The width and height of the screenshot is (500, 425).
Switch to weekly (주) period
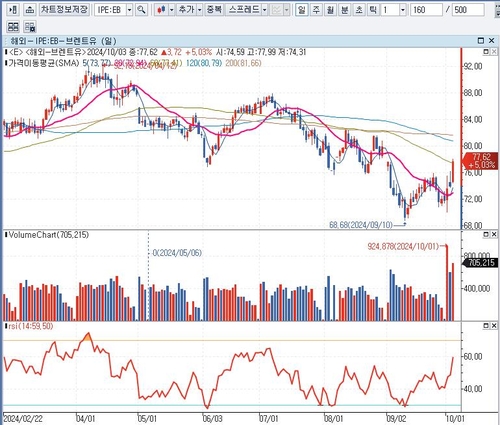point(316,10)
